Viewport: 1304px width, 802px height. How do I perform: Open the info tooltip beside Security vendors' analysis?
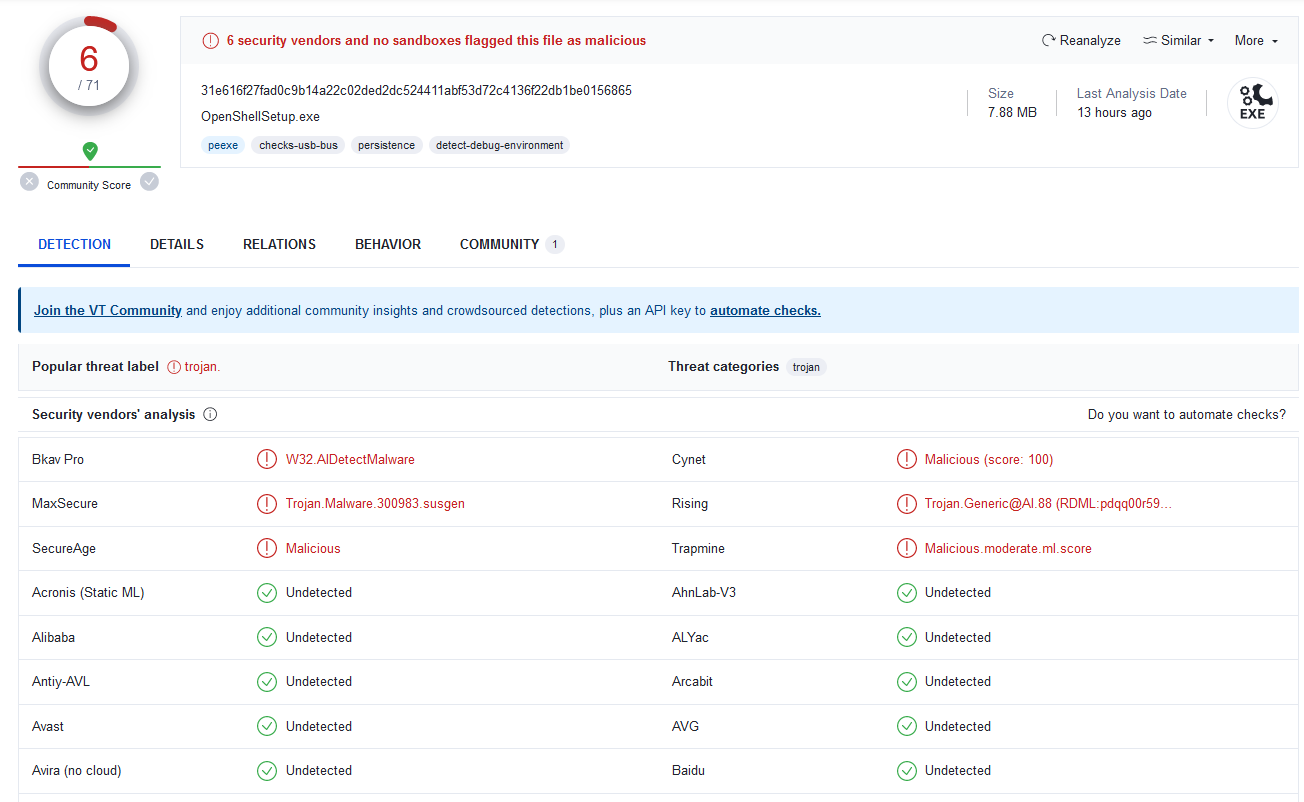pos(210,414)
